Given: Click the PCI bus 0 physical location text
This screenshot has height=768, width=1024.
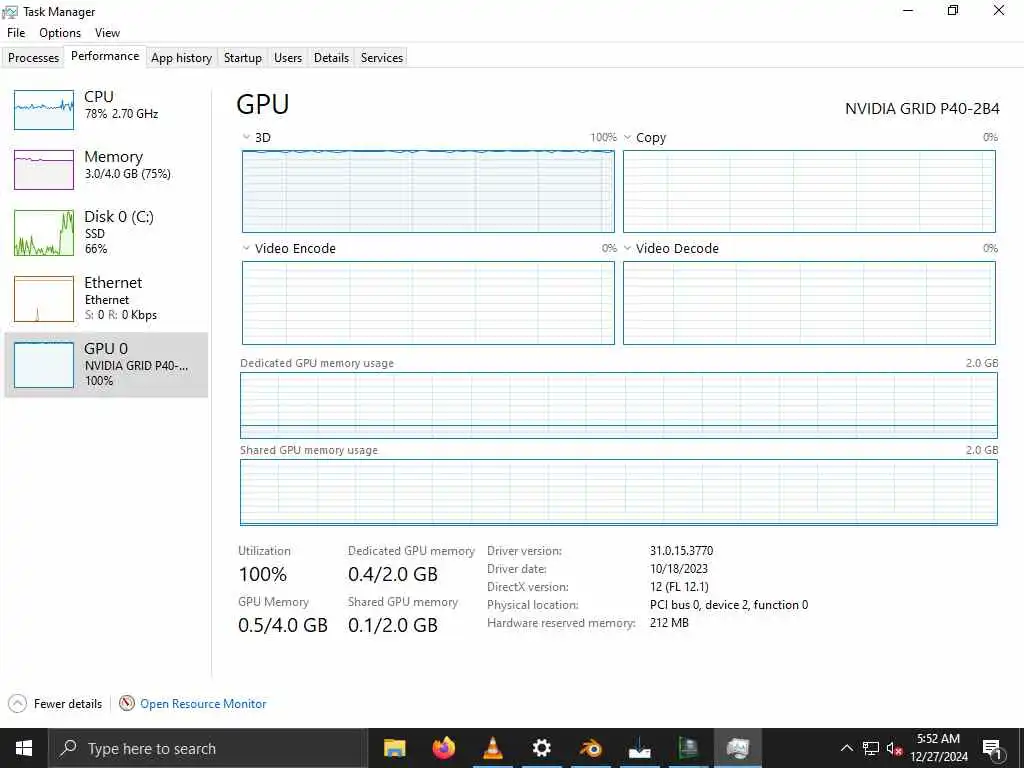Looking at the screenshot, I should [729, 605].
